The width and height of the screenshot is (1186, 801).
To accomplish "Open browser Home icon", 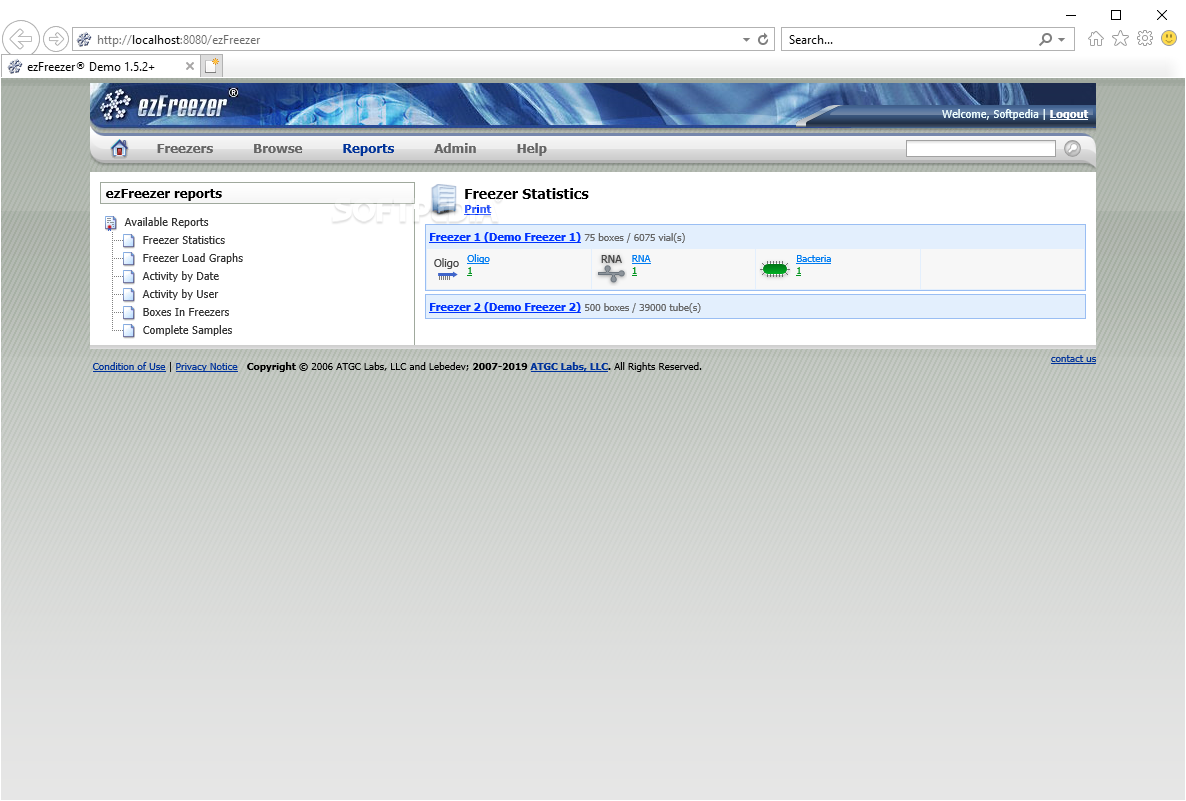I will click(1095, 39).
